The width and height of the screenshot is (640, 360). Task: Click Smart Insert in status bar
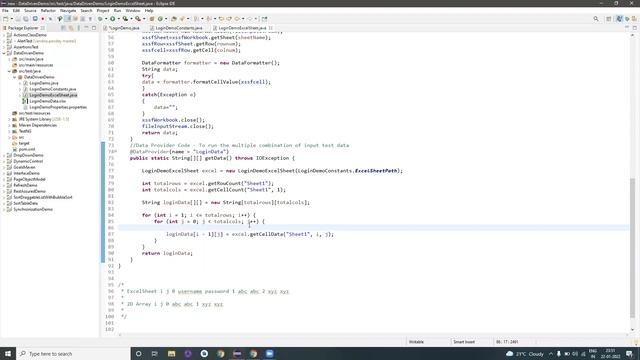pos(464,342)
